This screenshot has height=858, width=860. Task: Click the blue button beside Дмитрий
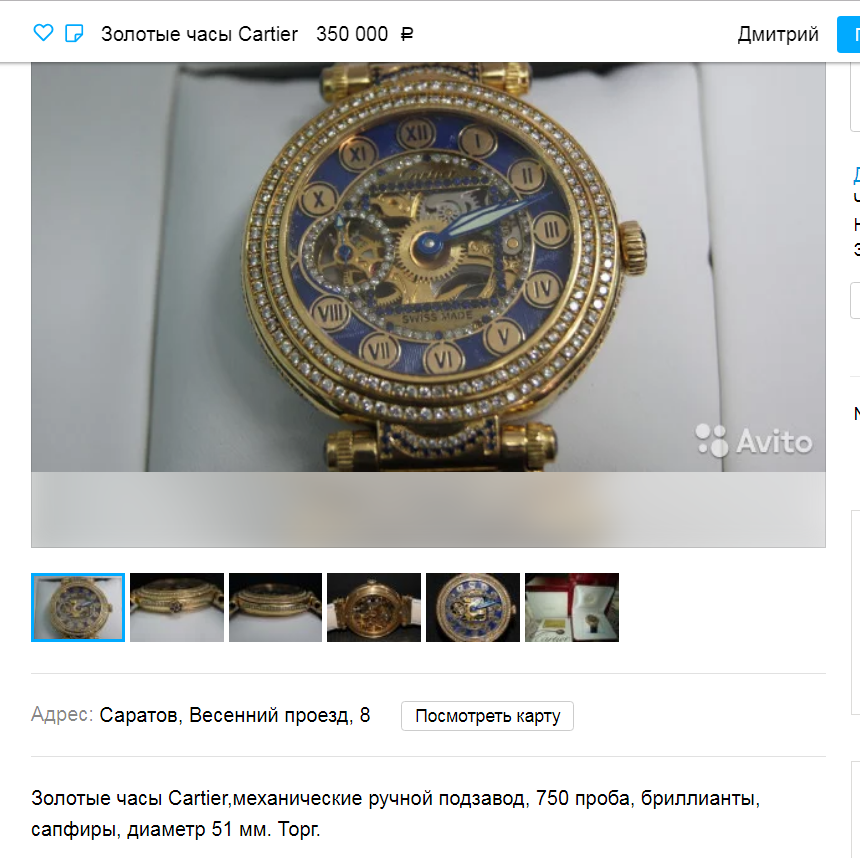pyautogui.click(x=848, y=35)
